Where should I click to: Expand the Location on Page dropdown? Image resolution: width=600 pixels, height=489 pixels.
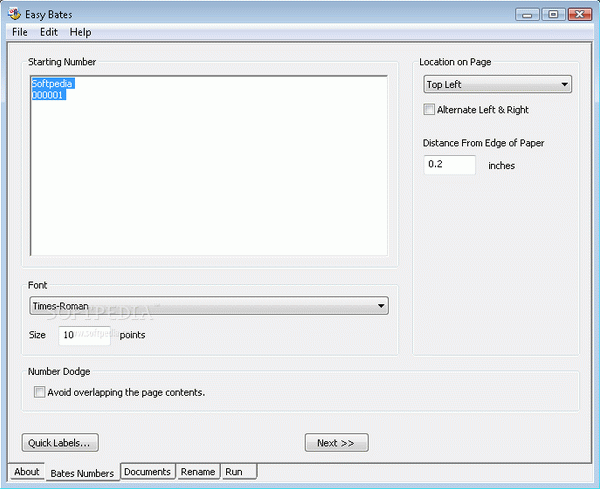coord(497,85)
